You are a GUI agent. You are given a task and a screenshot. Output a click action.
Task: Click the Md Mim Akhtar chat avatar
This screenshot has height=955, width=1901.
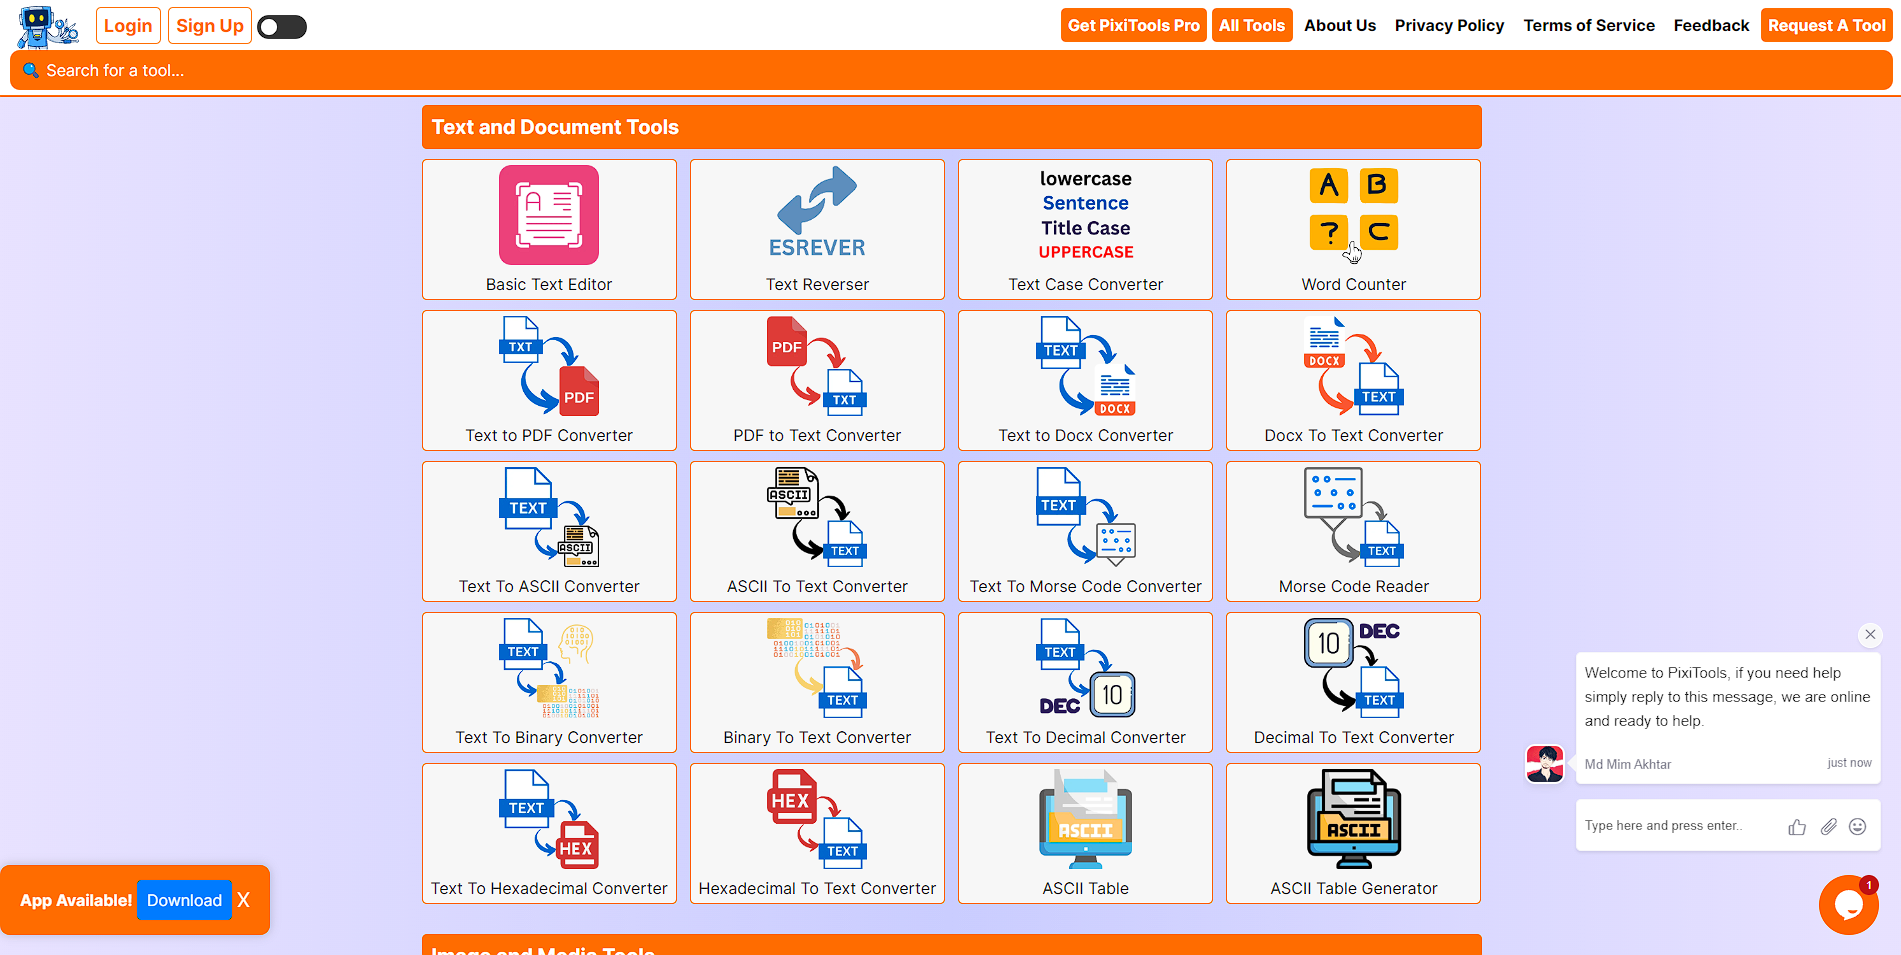[1545, 764]
